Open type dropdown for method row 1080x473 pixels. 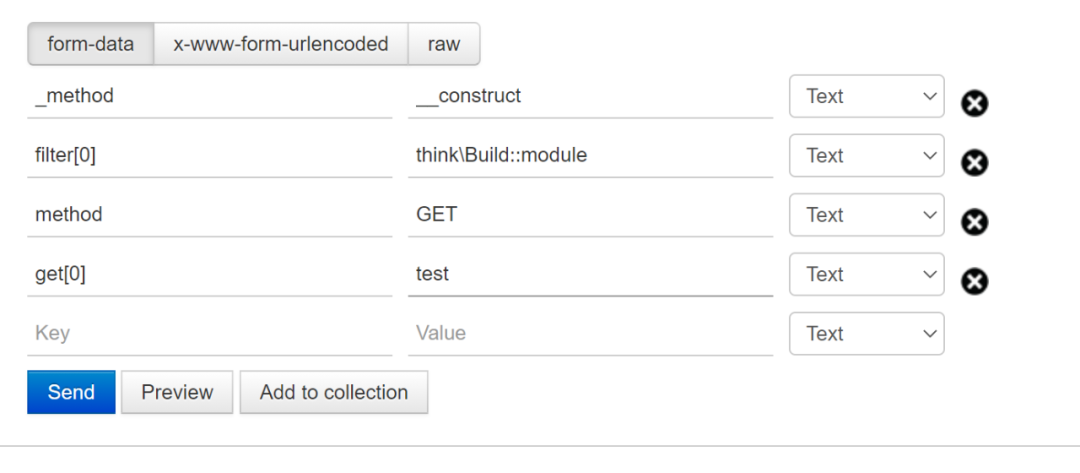[x=866, y=215]
